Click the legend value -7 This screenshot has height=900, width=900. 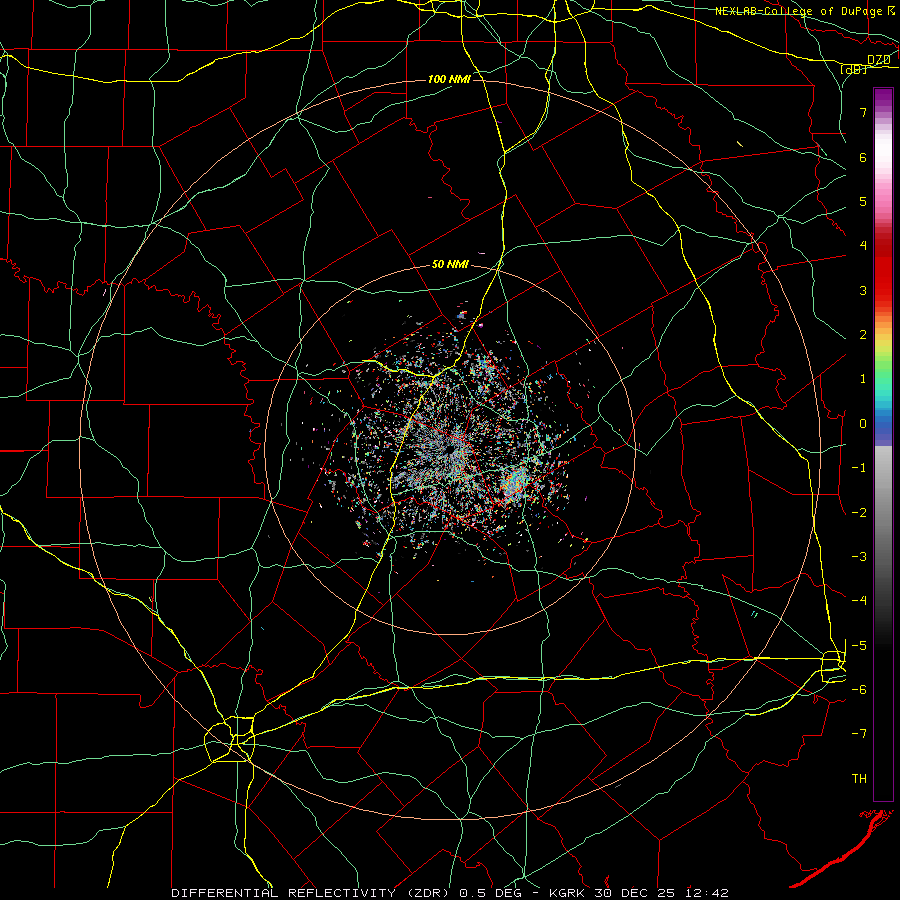(x=859, y=734)
